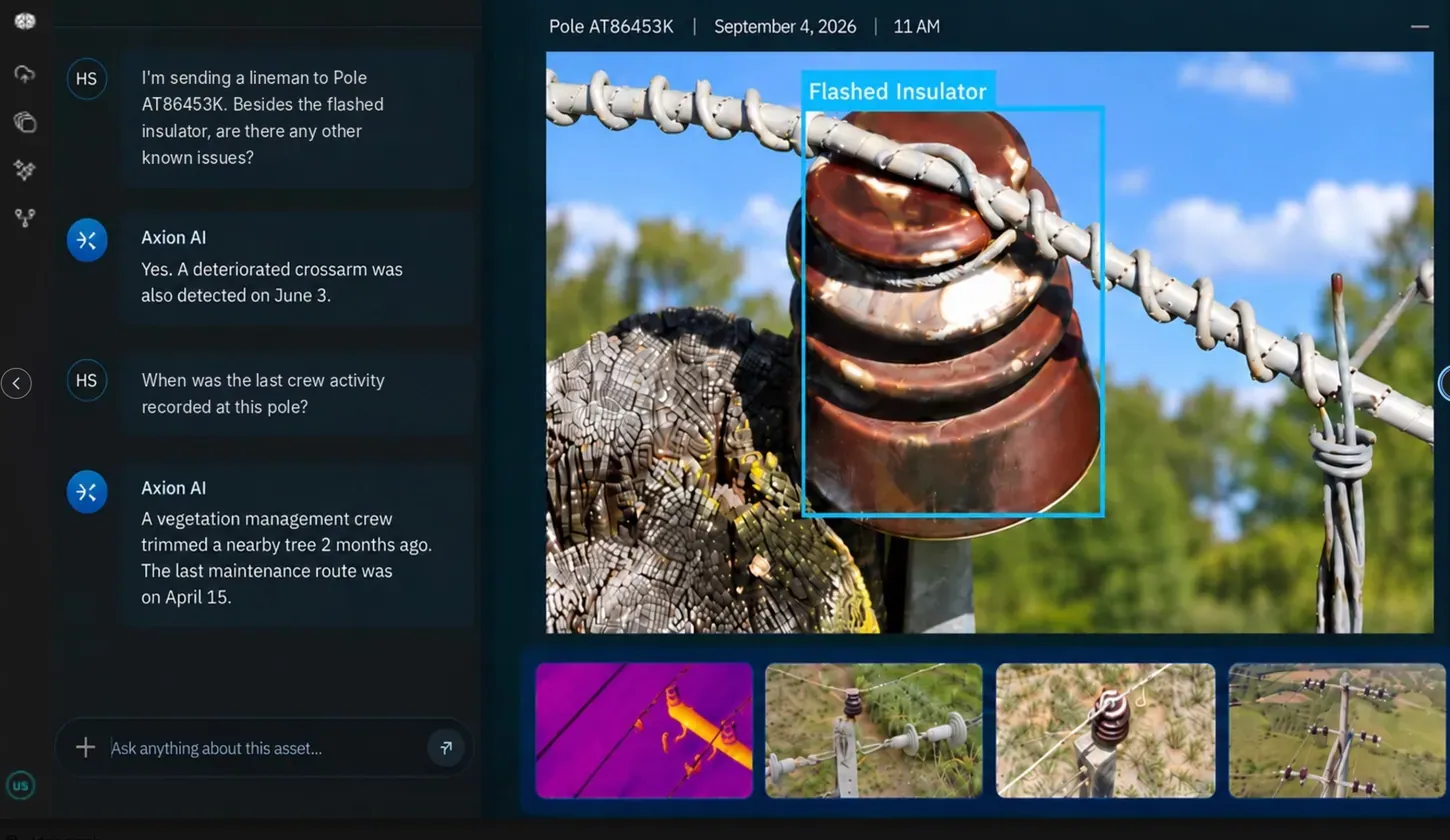Click the branching network icon in sidebar
1450x840 pixels.
tap(25, 217)
